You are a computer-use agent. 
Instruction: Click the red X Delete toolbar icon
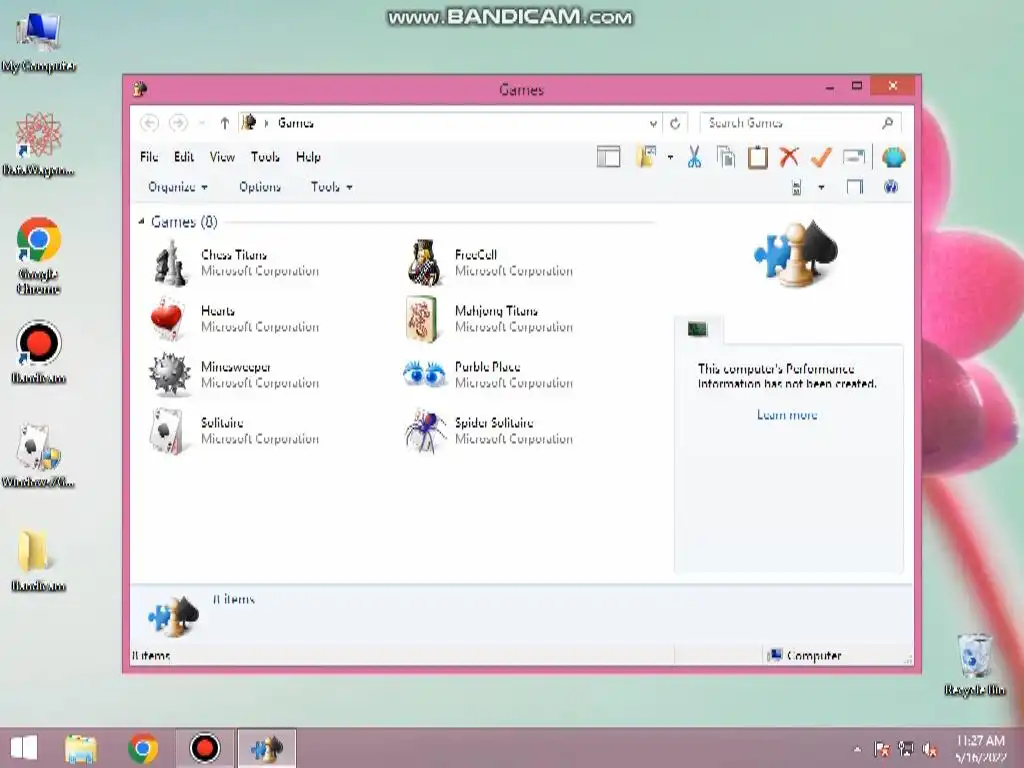pos(790,157)
